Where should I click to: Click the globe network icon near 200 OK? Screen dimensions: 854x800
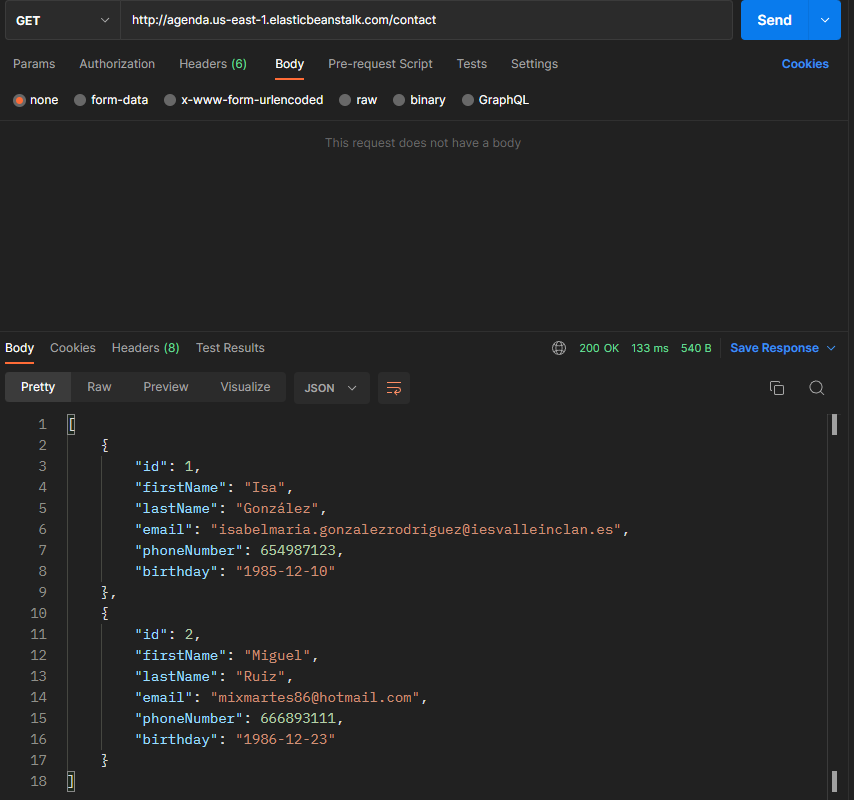pos(558,347)
